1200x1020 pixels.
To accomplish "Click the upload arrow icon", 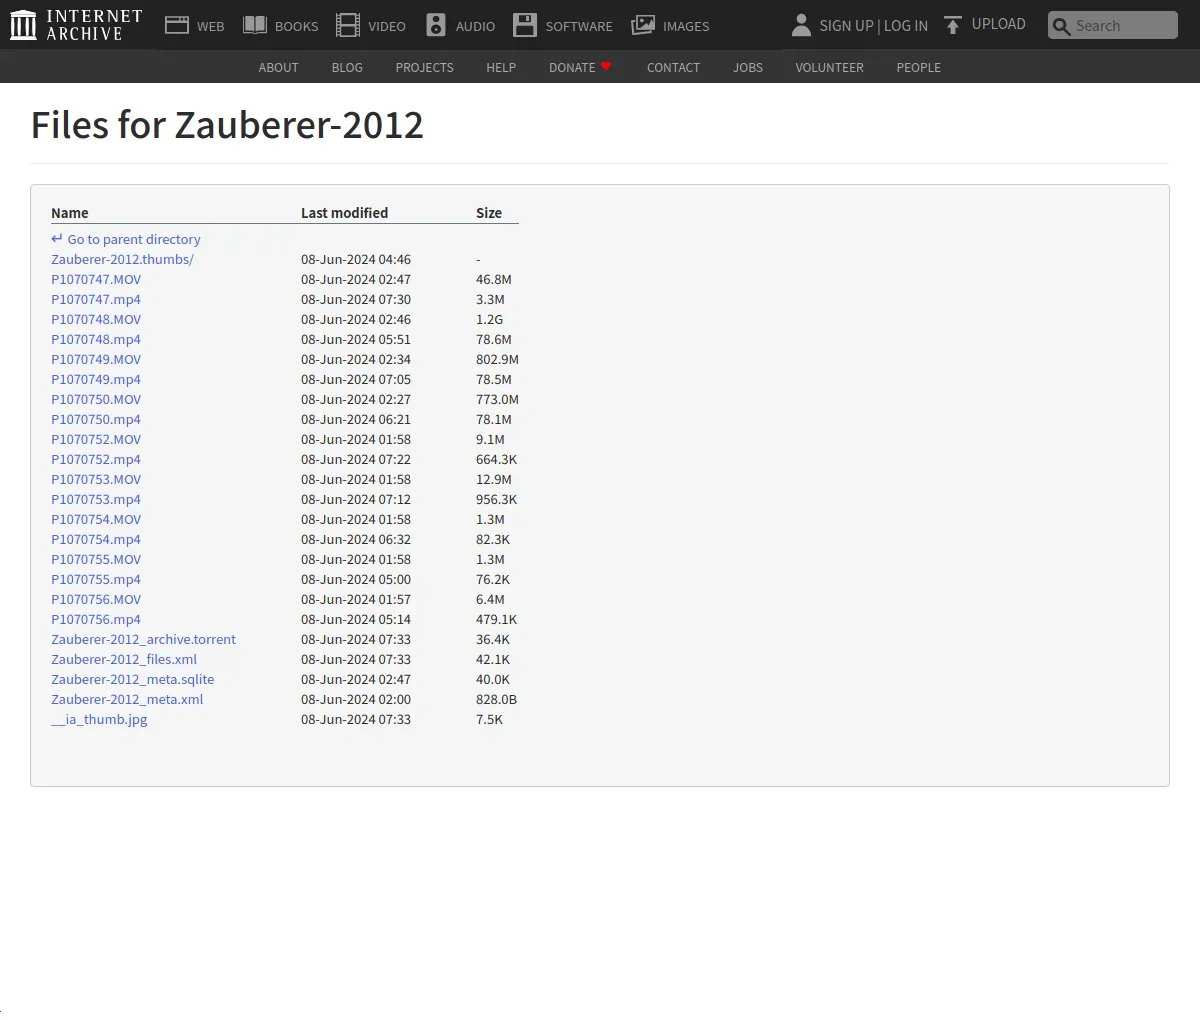I will coord(953,25).
